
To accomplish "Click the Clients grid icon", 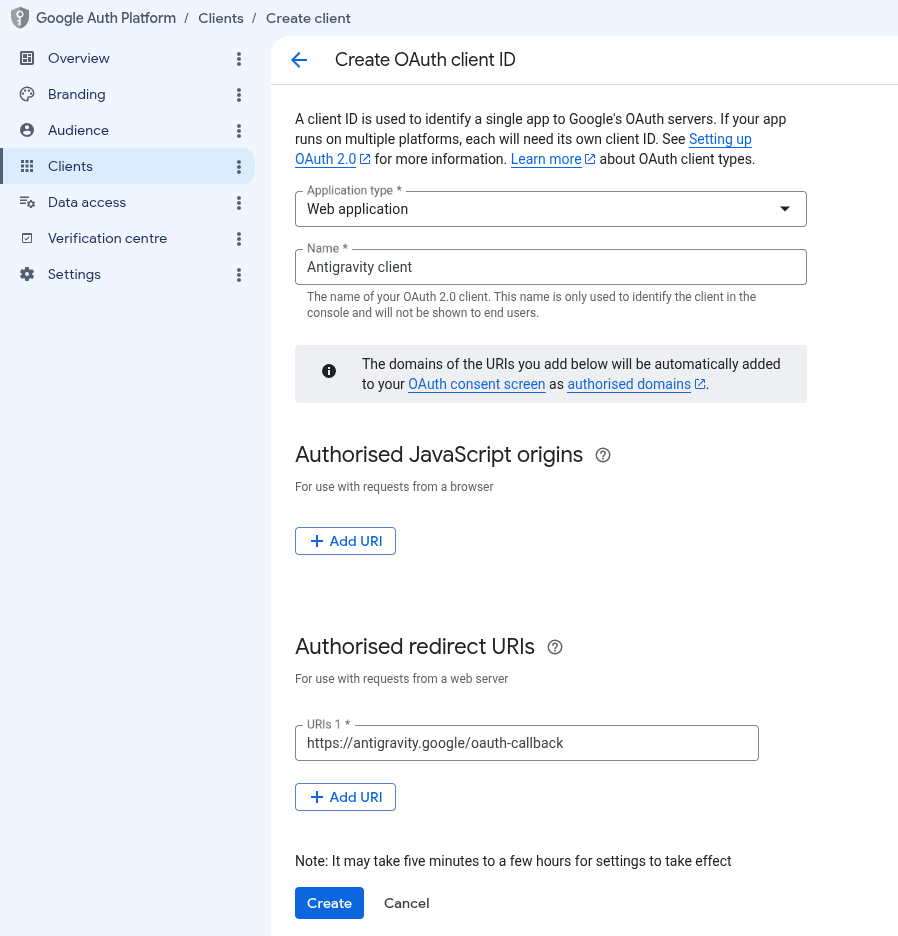I will [27, 166].
